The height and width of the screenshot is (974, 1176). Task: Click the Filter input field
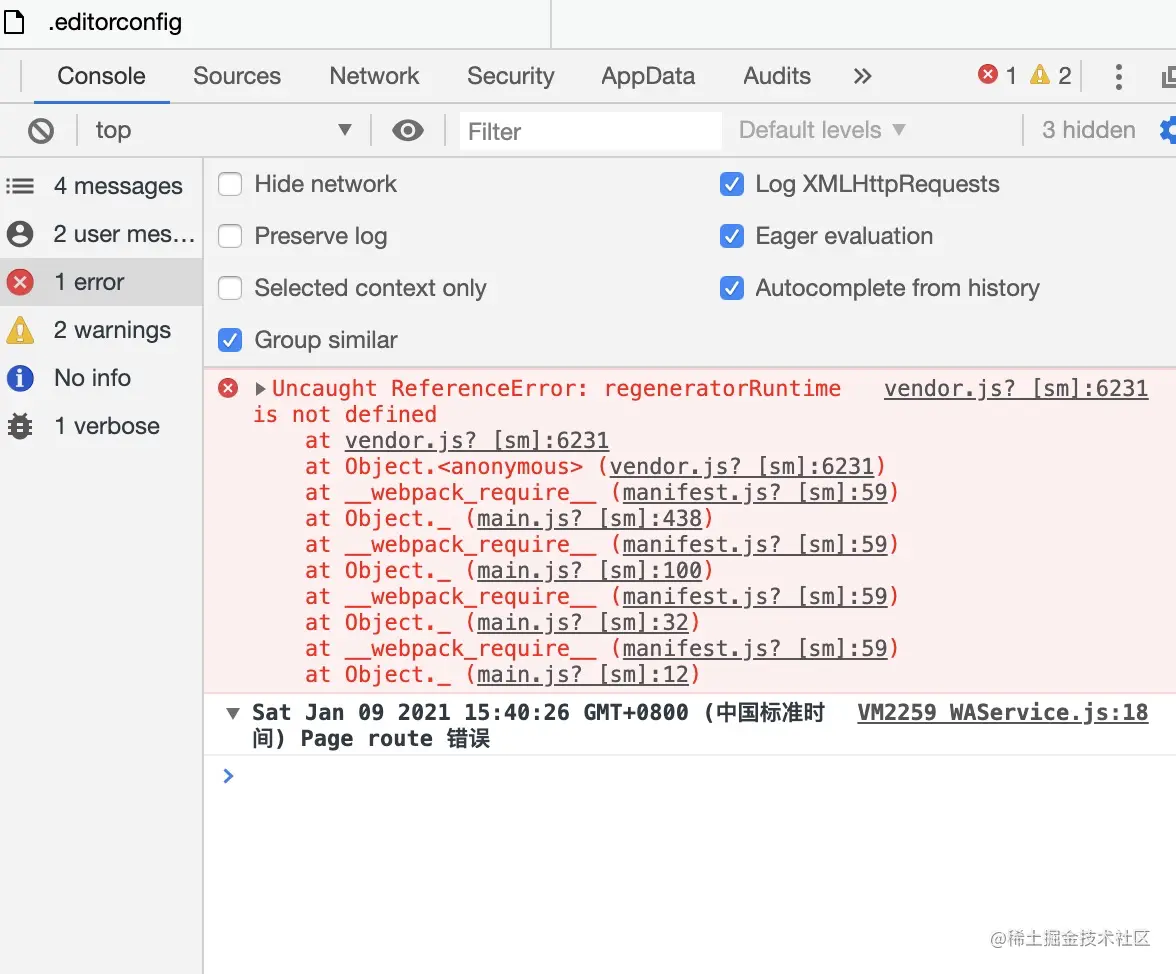[x=590, y=131]
